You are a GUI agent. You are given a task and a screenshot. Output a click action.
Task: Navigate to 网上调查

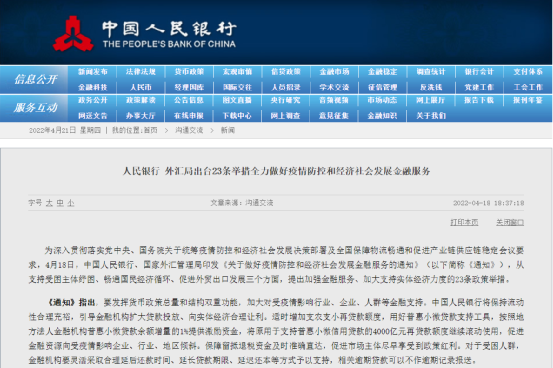click(x=286, y=116)
